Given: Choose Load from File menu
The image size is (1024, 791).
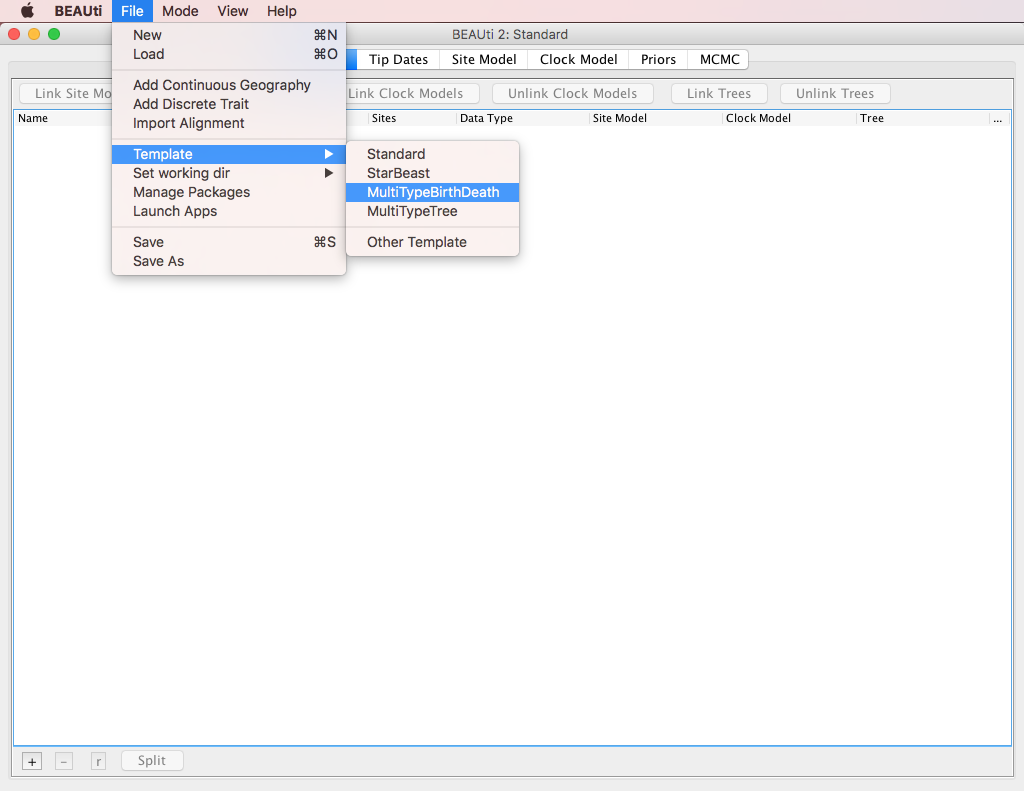Looking at the screenshot, I should 229,54.
